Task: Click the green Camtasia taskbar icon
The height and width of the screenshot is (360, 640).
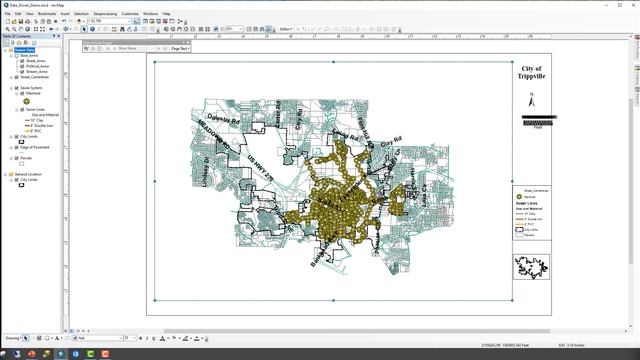Action: point(90,354)
